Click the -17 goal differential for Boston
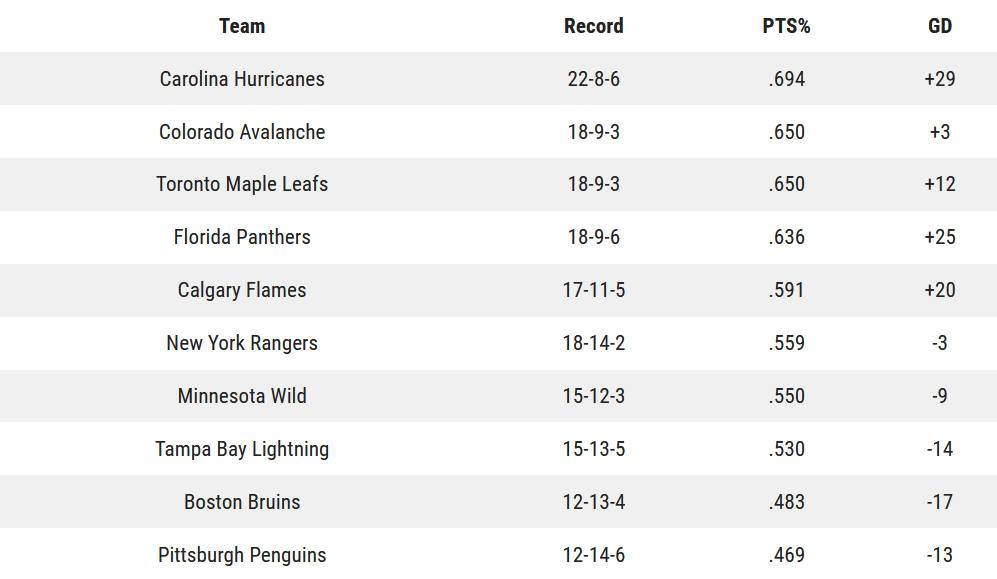This screenshot has height=579, width=997. (940, 502)
